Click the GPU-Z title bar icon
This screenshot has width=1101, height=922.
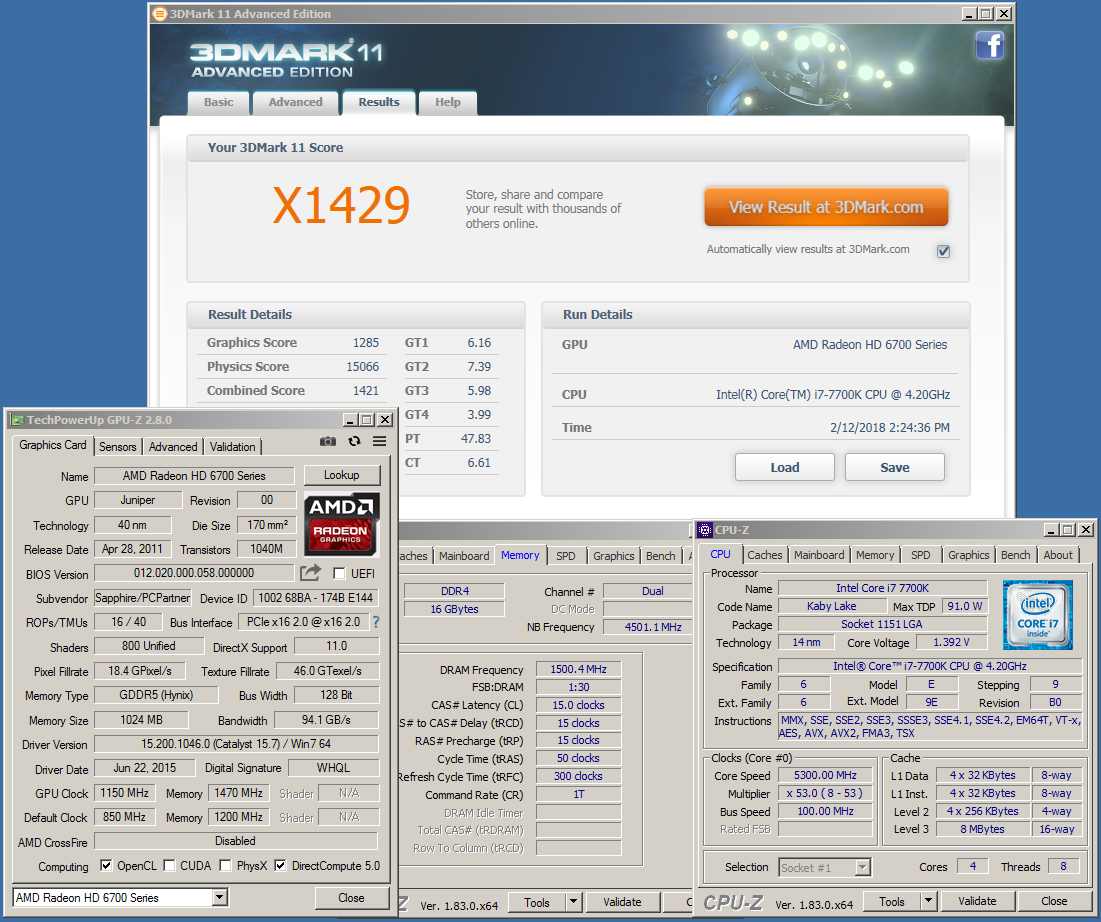18,420
